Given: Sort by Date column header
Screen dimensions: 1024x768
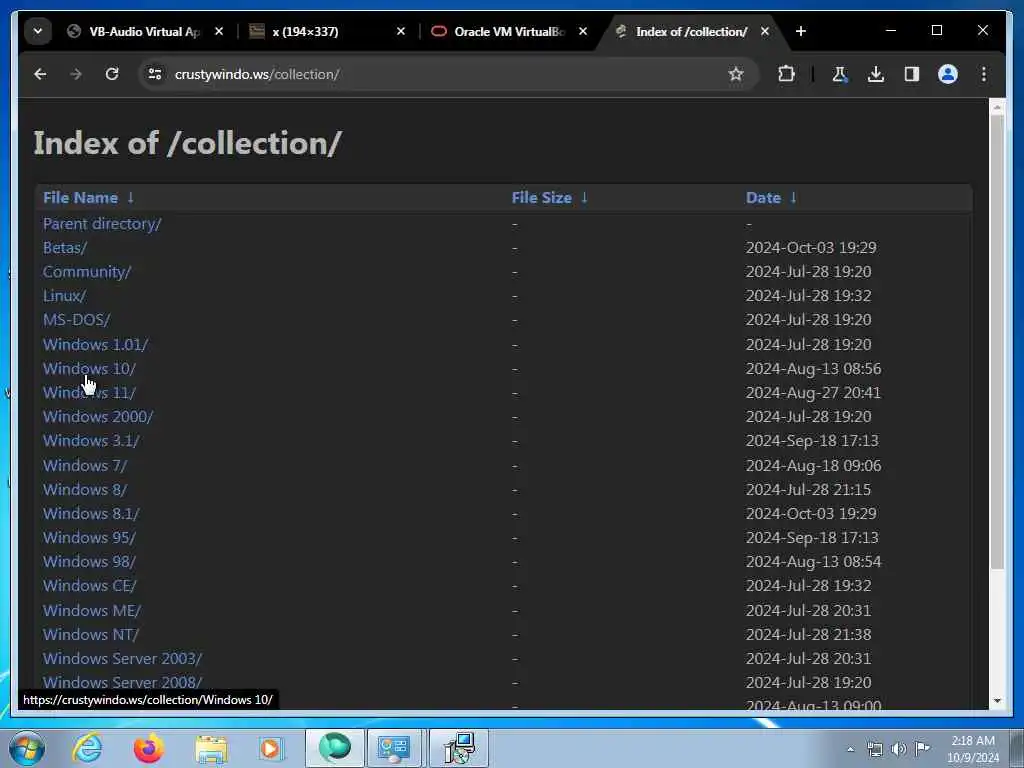Looking at the screenshot, I should tap(763, 198).
